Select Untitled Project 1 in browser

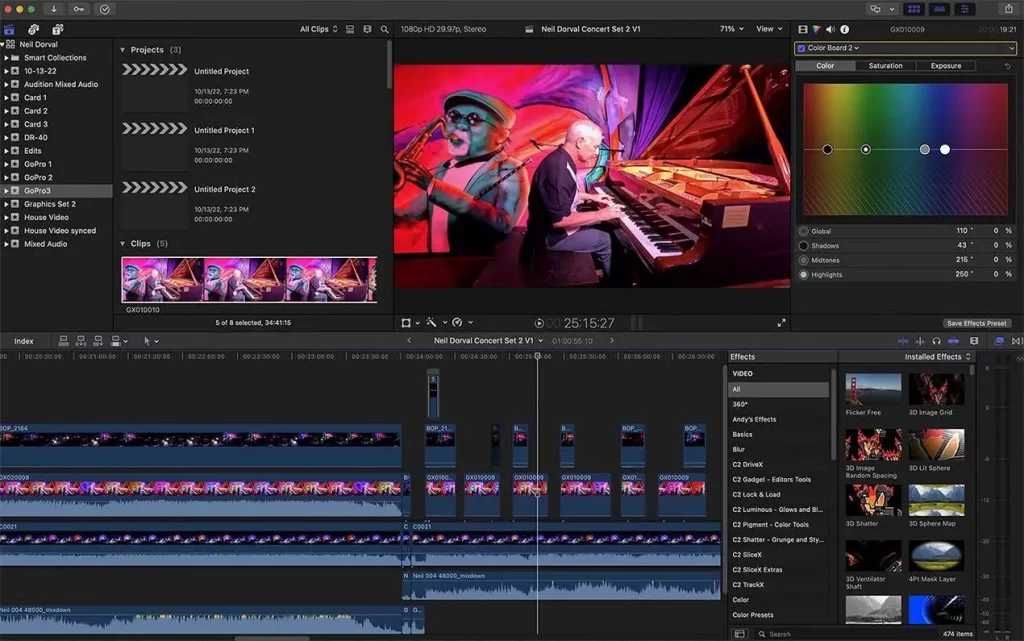click(x=224, y=131)
